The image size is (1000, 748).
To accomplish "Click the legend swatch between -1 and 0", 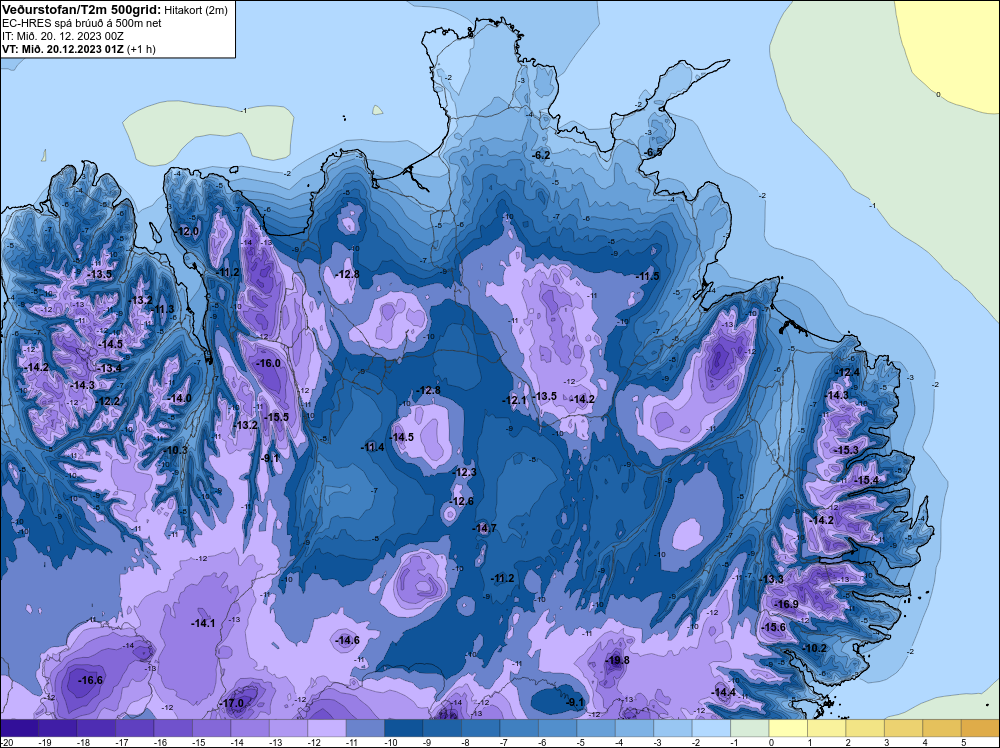I will 749,728.
